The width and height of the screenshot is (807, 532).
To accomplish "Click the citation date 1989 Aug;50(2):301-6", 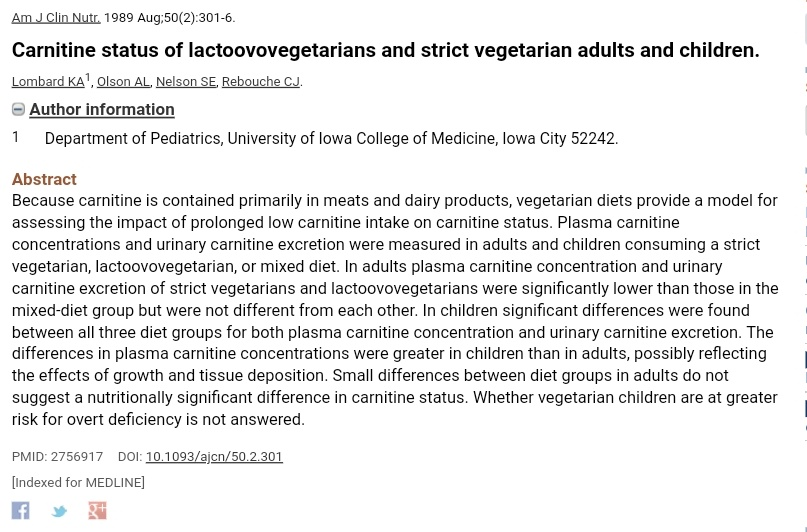I will (x=169, y=17).
